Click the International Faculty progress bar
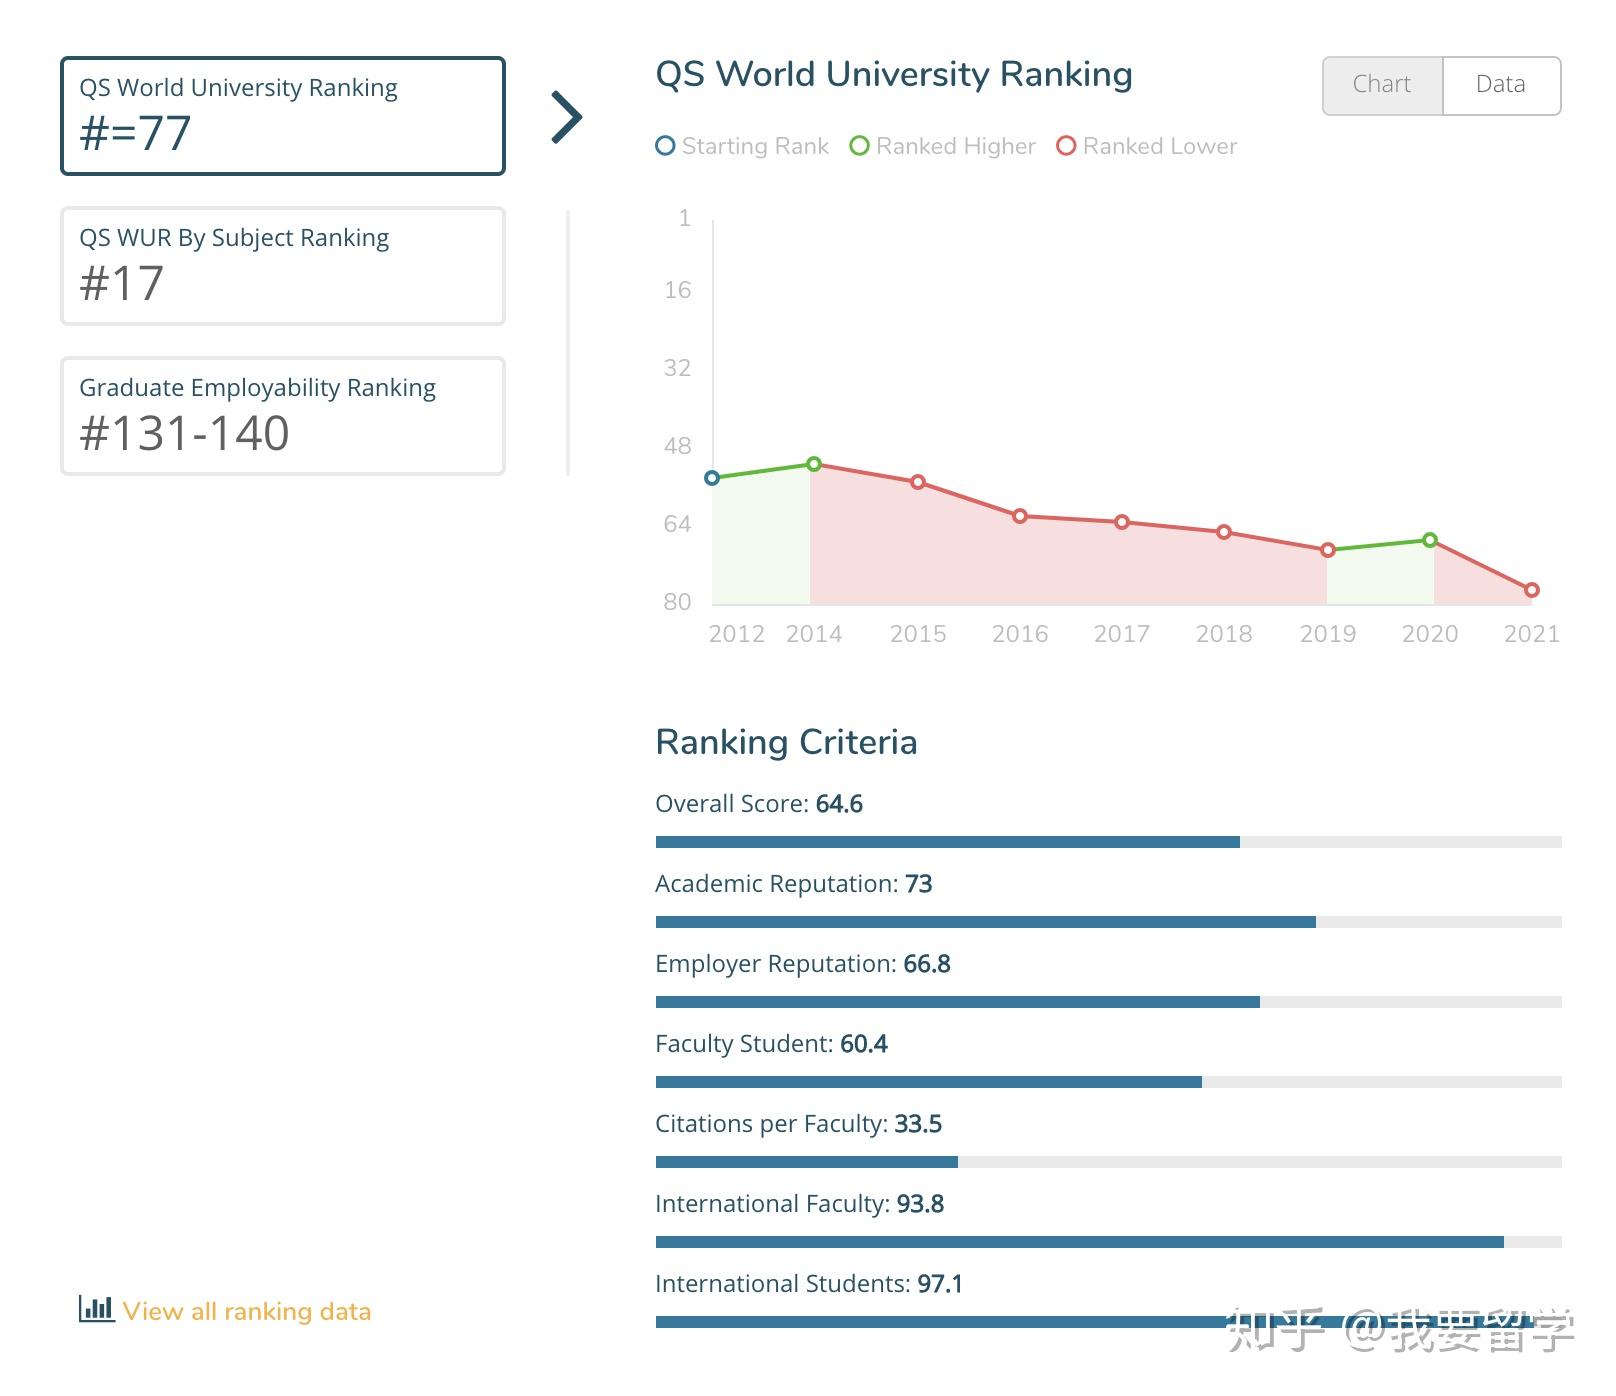This screenshot has height=1396, width=1616. [1108, 1242]
